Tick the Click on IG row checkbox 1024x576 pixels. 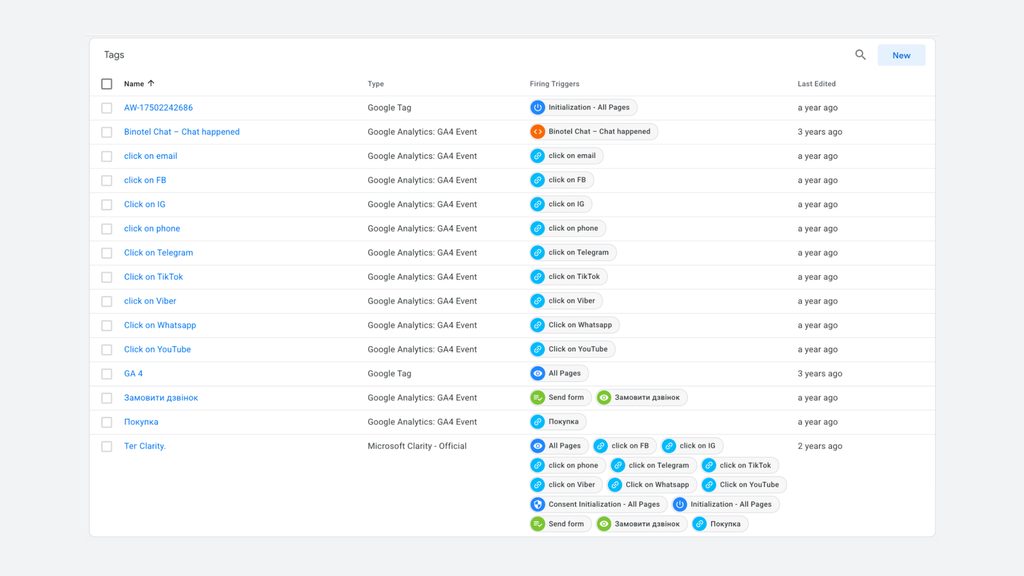click(106, 204)
